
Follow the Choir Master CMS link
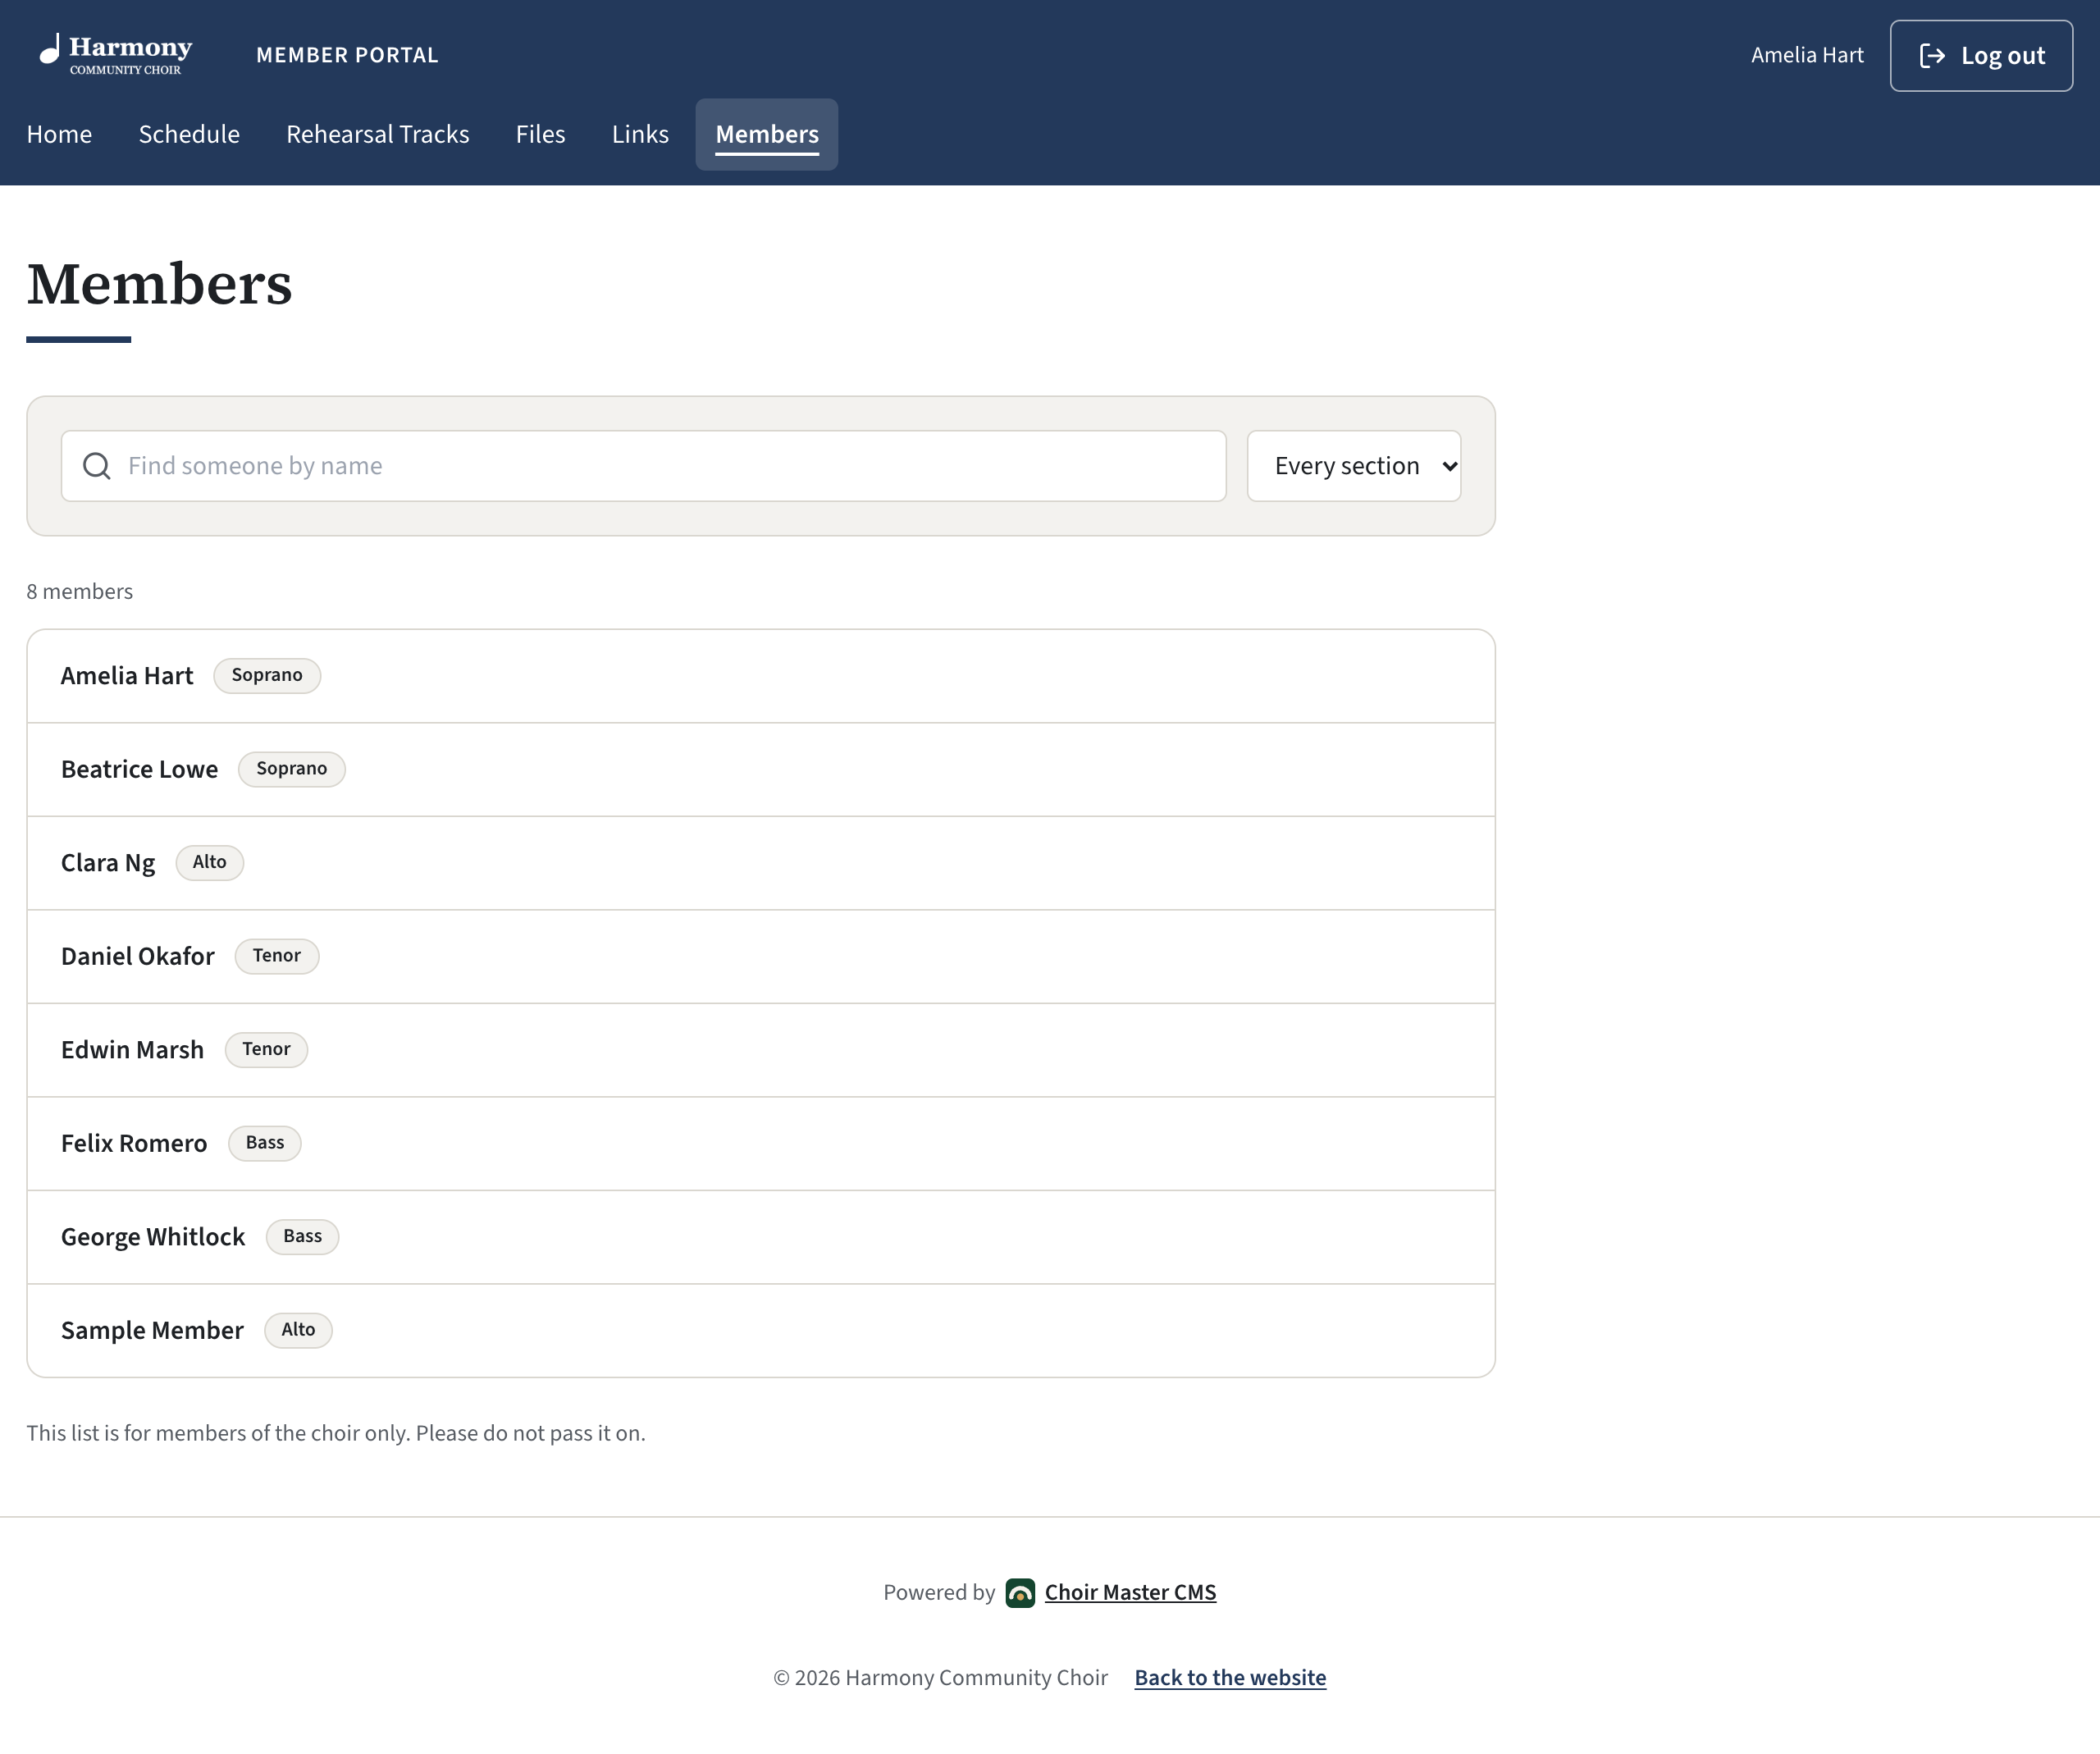(1130, 1592)
